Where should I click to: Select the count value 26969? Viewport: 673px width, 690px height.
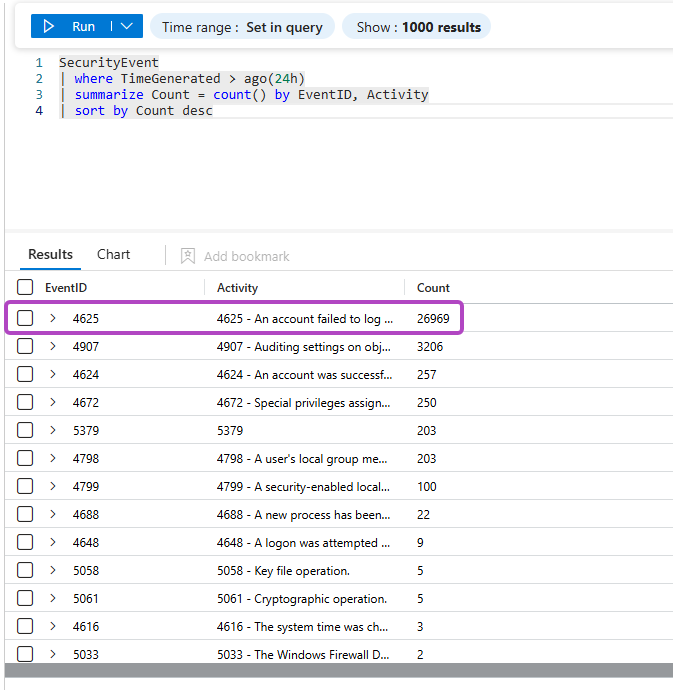coord(433,319)
